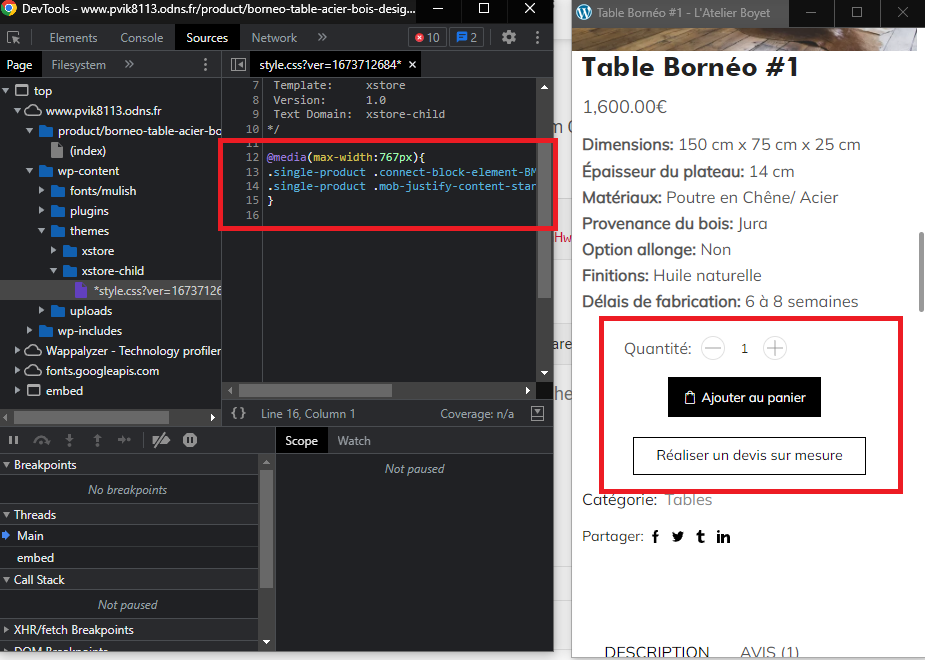Show more DevTools tabs chevron

point(322,37)
